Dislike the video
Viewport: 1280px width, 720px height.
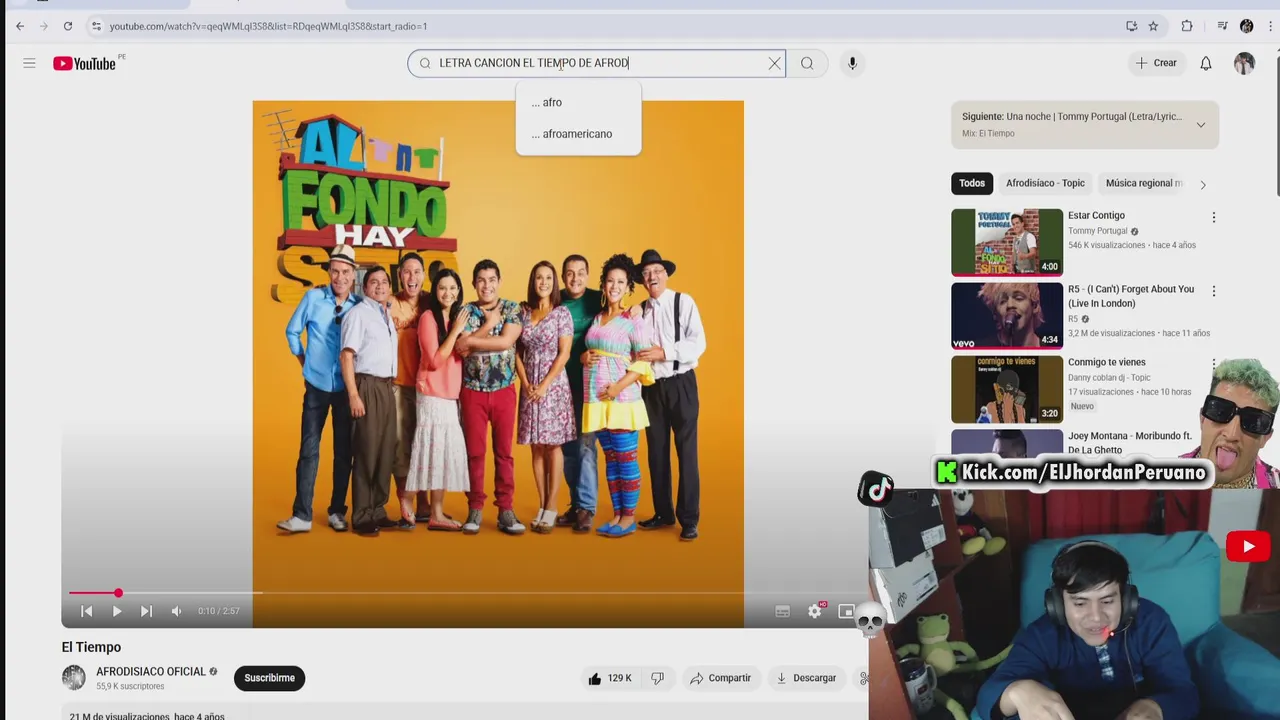pyautogui.click(x=657, y=678)
